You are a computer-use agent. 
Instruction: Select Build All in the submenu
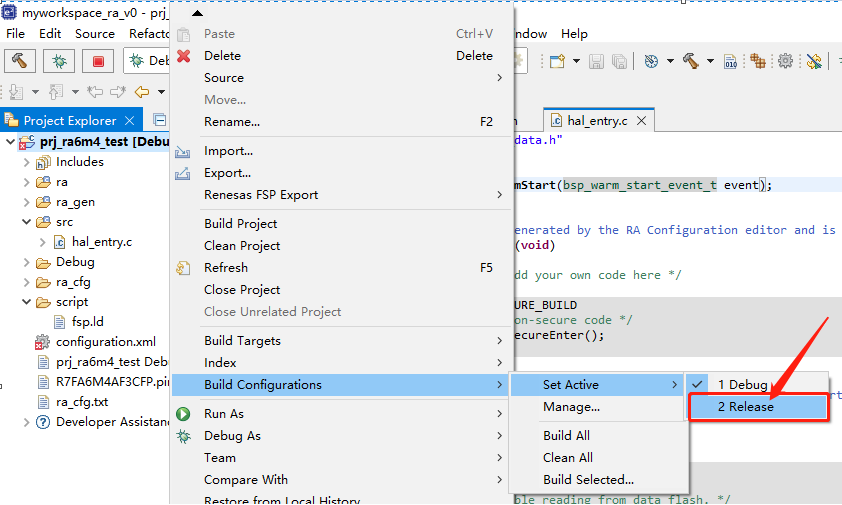(566, 436)
